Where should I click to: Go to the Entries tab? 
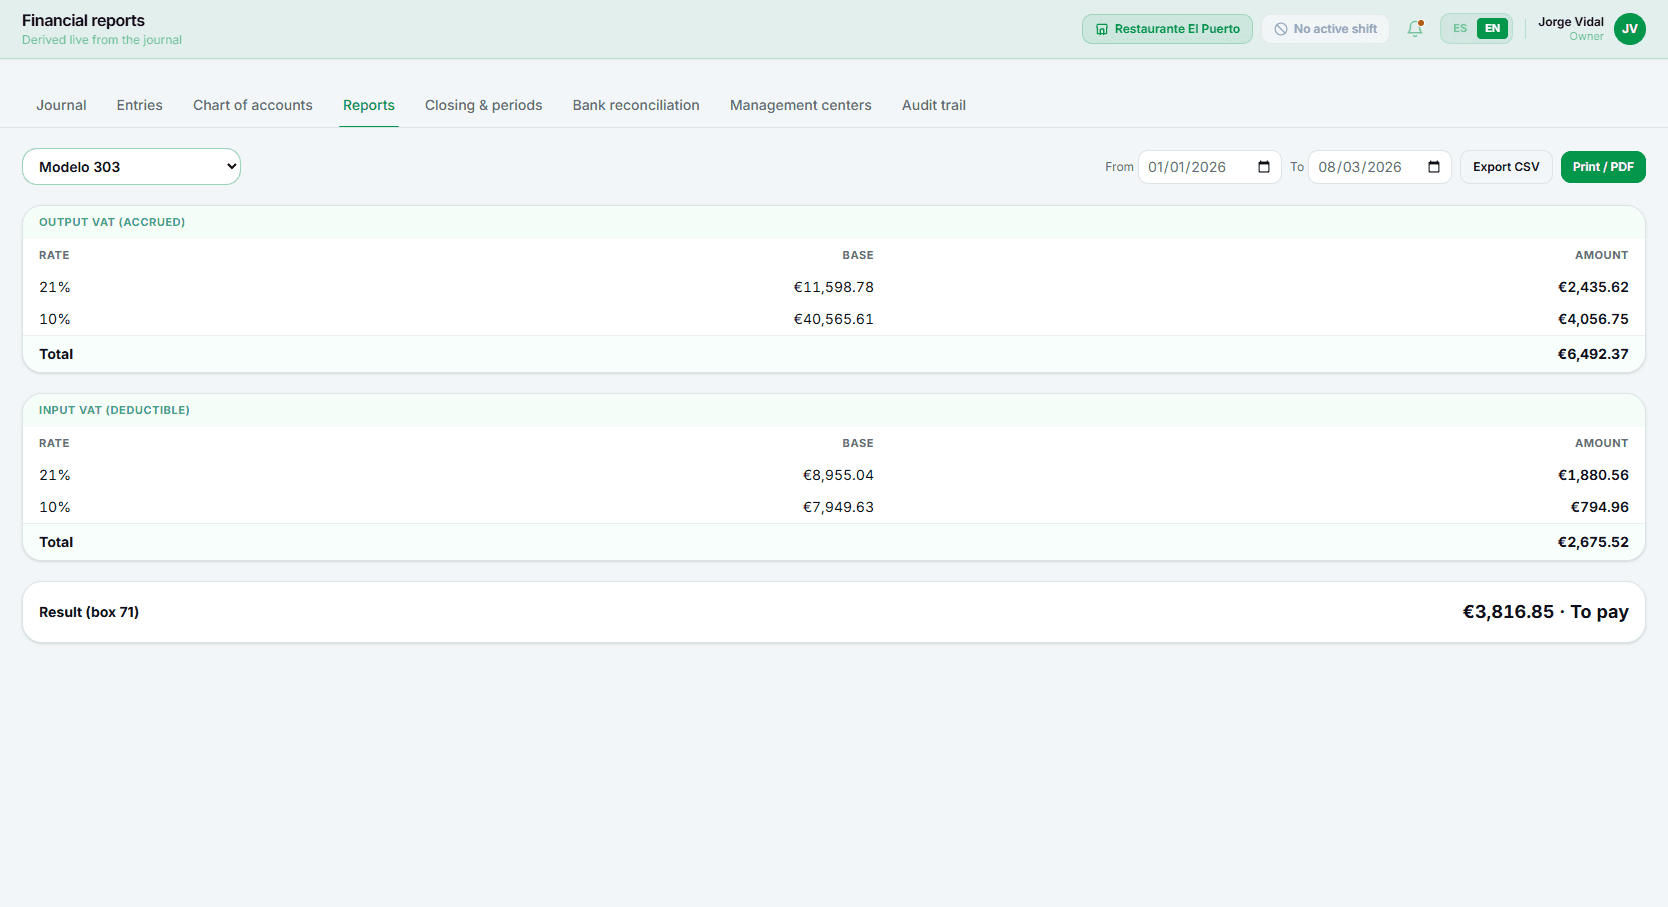[139, 105]
